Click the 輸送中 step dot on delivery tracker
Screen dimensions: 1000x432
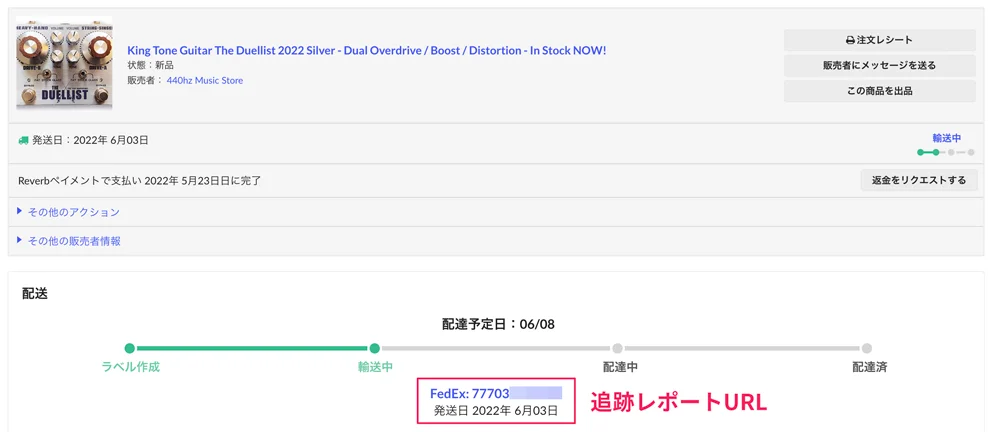click(374, 348)
